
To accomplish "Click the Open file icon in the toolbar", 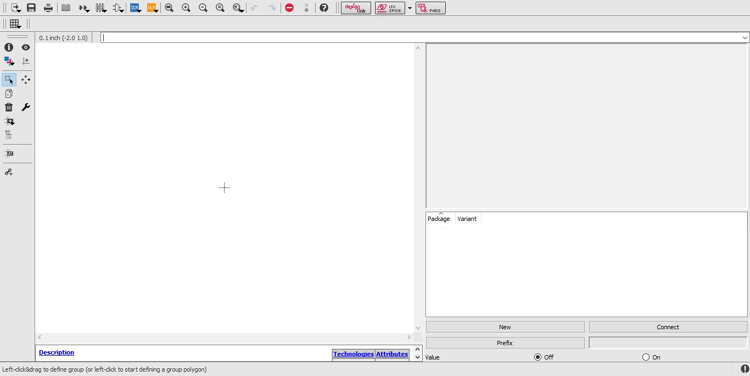I will [16, 8].
